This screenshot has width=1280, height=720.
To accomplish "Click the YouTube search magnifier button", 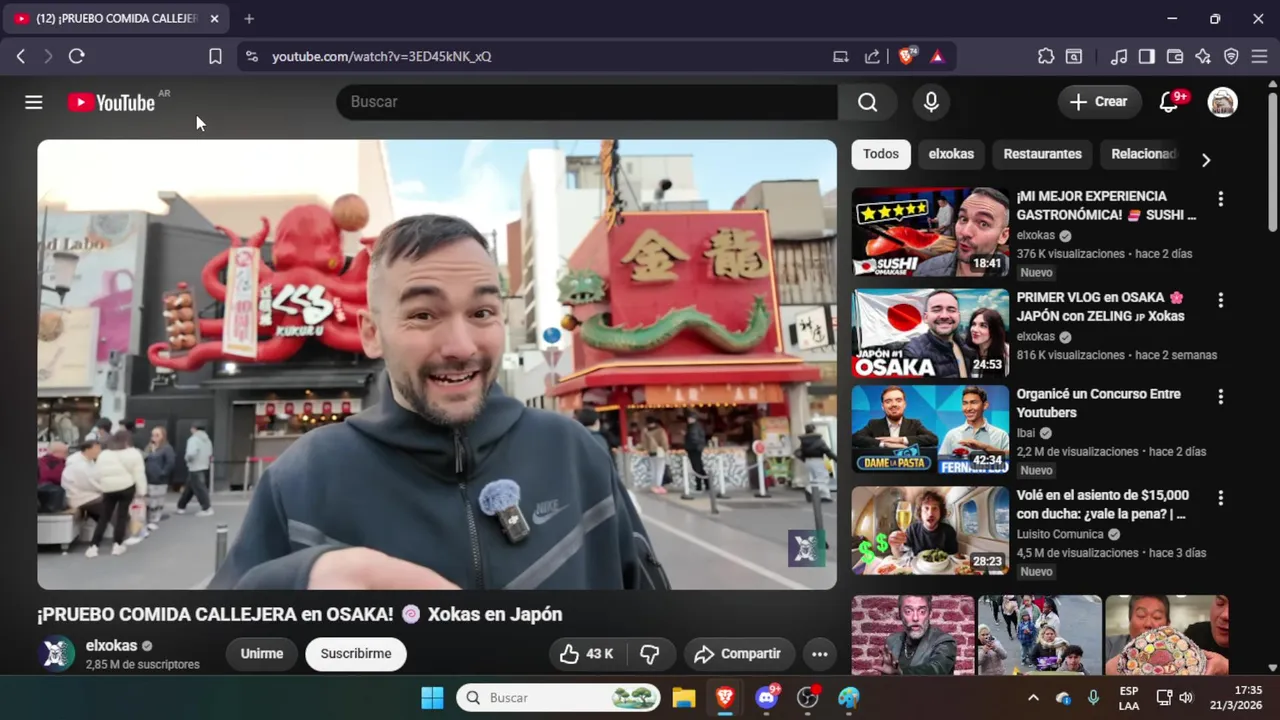I will (867, 102).
